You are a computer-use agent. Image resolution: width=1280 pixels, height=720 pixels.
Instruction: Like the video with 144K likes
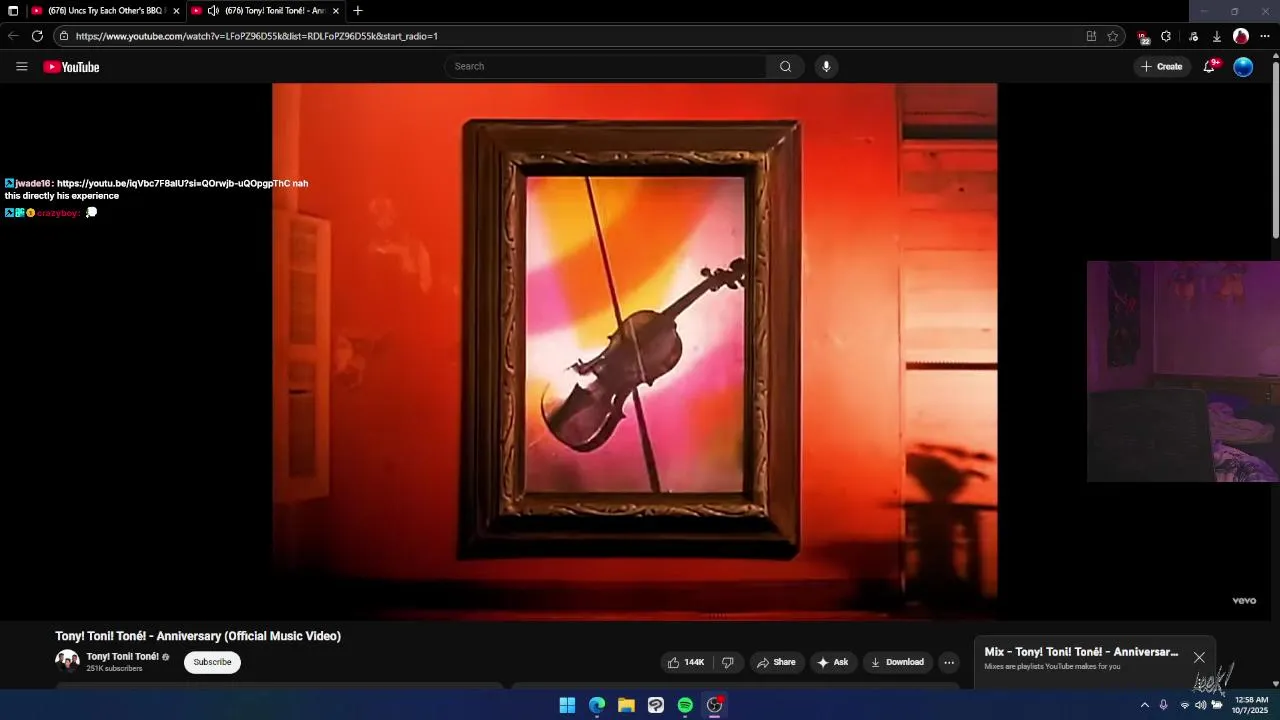tap(686, 662)
